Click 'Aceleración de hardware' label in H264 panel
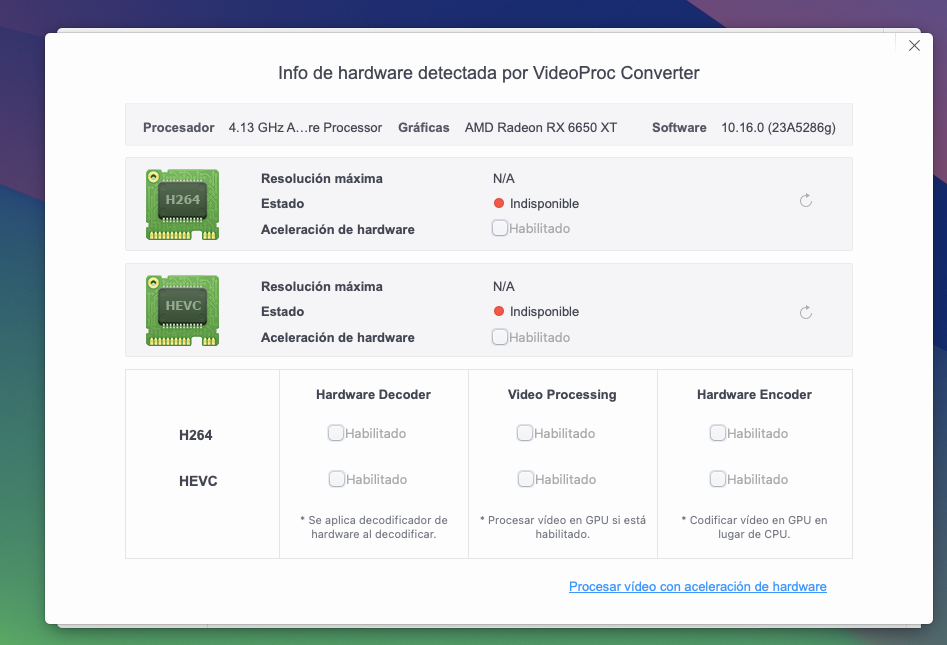This screenshot has height=645, width=947. tap(338, 229)
